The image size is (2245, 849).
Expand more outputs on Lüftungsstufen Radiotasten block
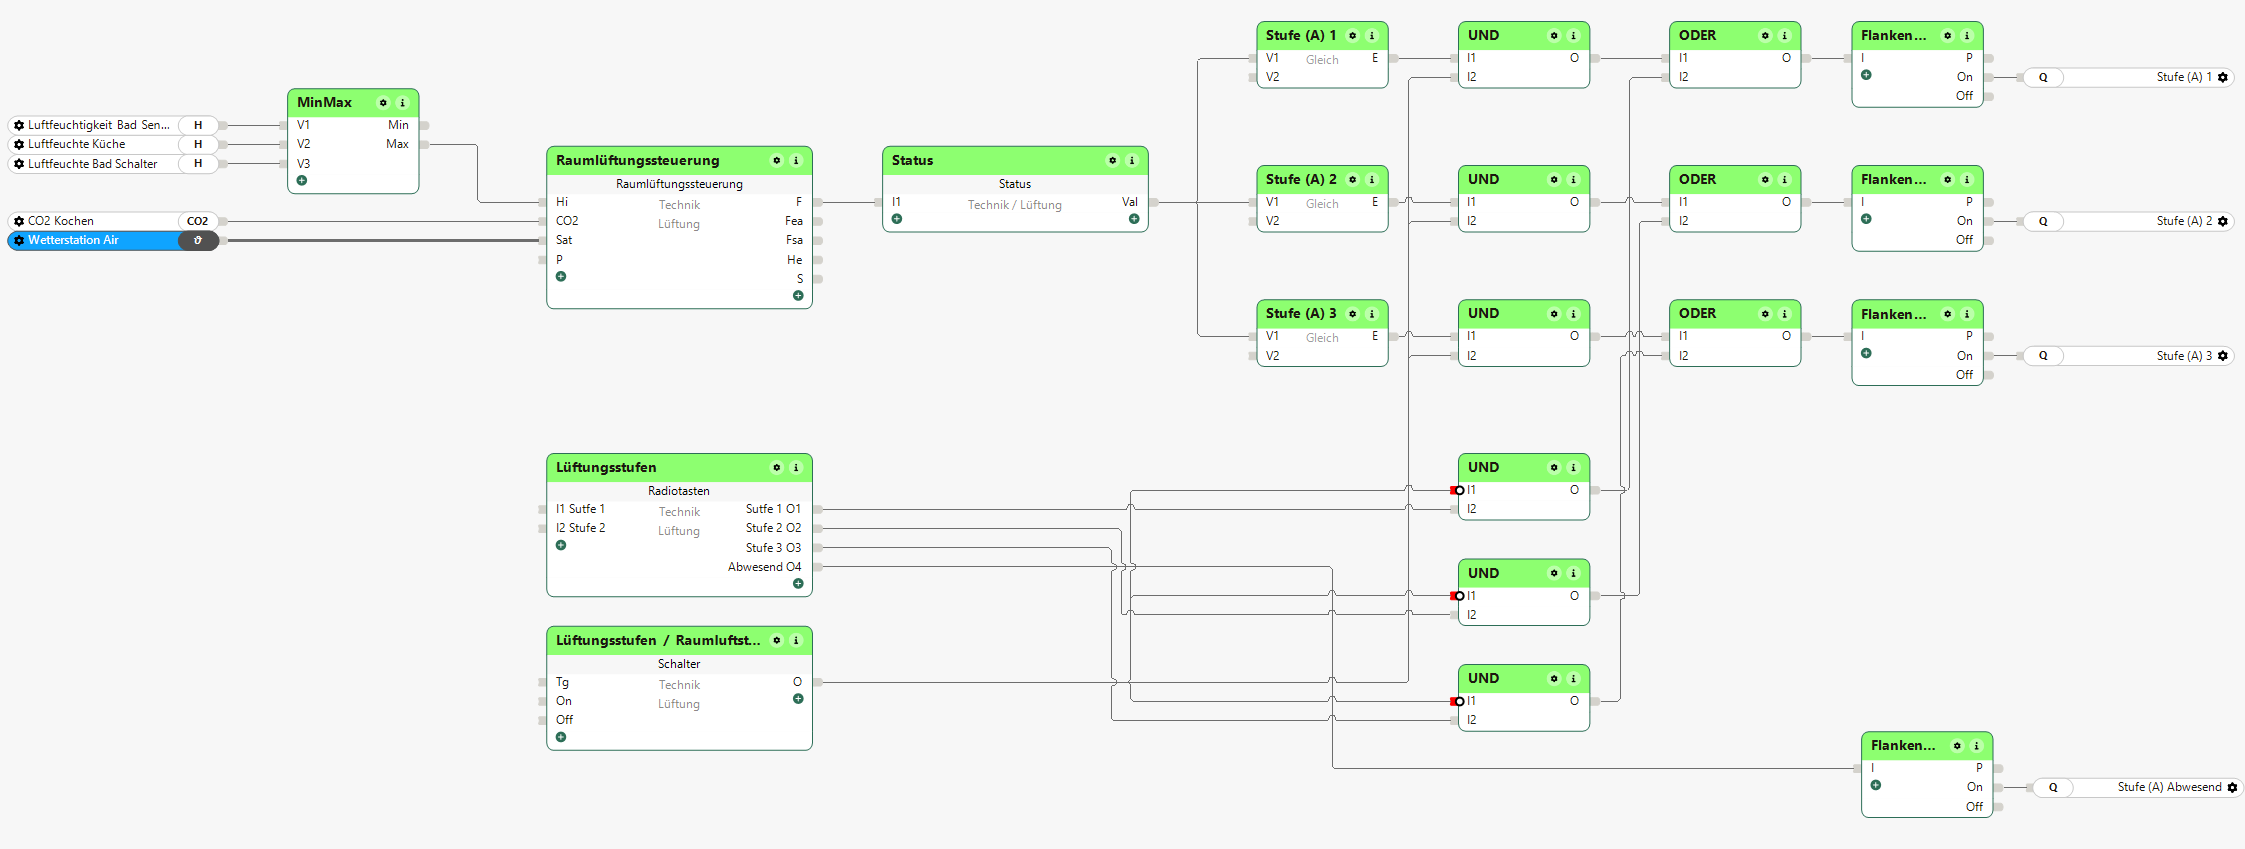point(798,584)
